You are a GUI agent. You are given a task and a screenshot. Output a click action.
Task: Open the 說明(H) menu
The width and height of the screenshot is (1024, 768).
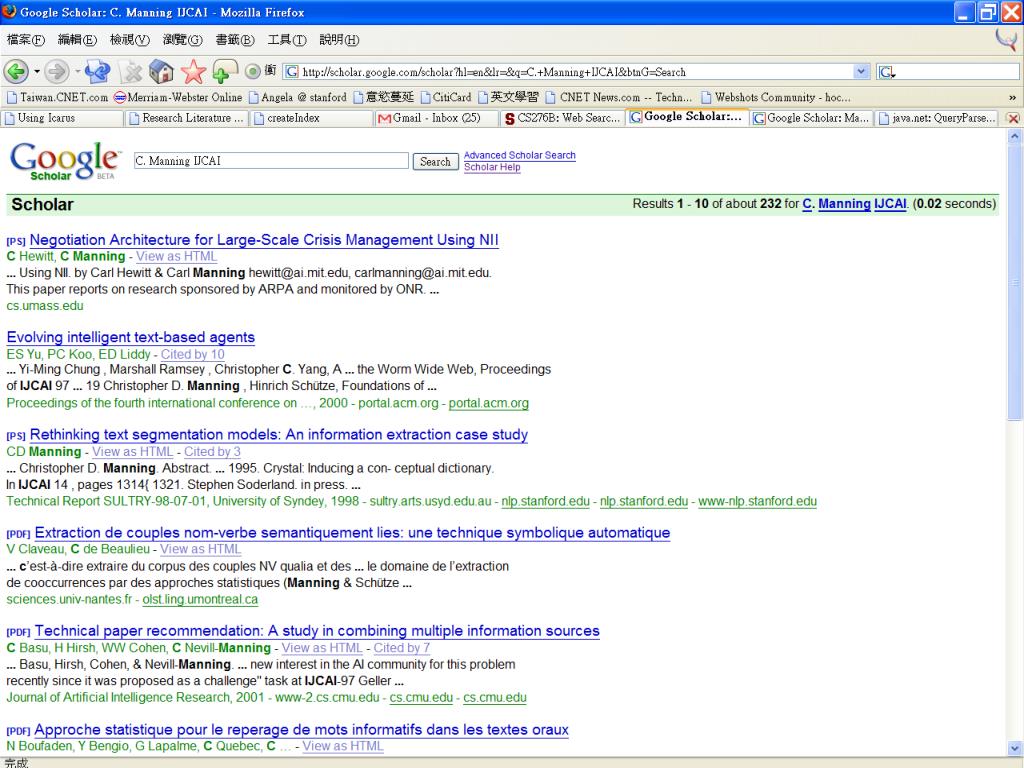[x=339, y=40]
